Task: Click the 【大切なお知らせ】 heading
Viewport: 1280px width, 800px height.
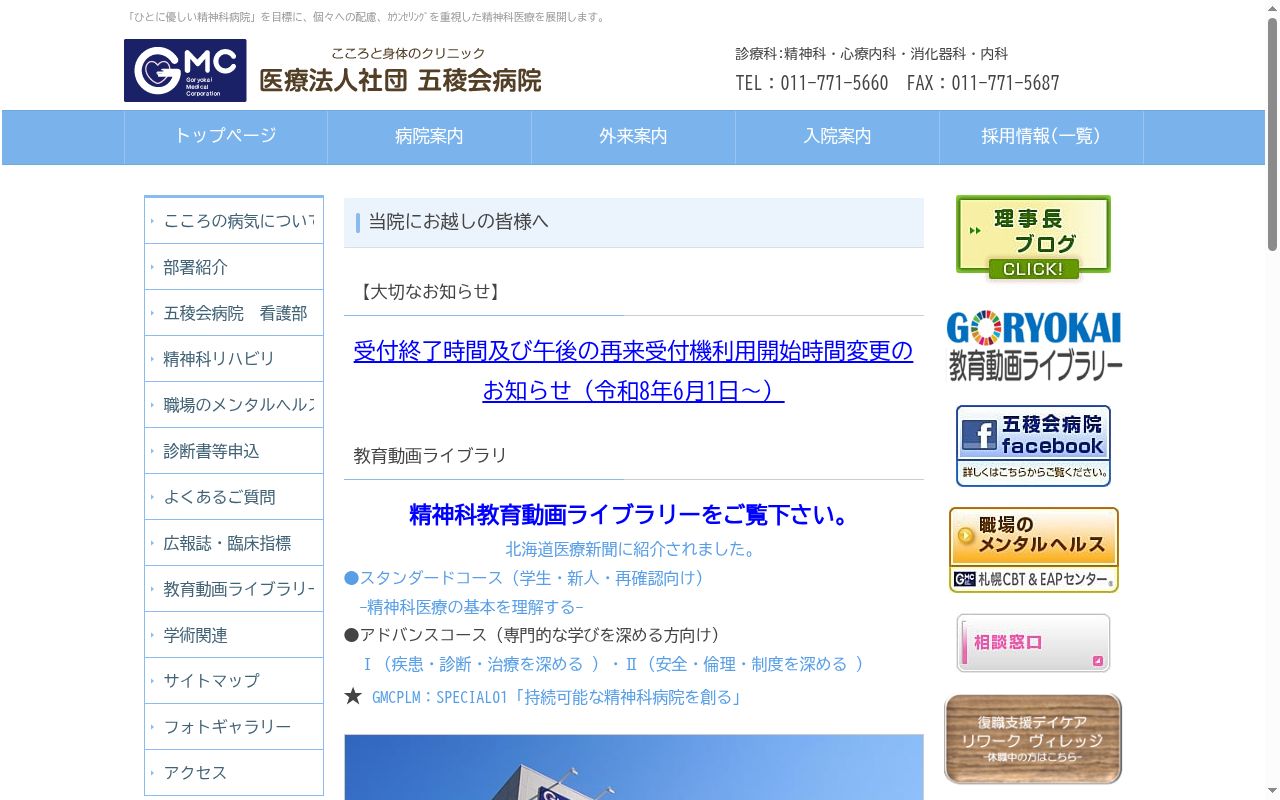Action: pyautogui.click(x=428, y=292)
